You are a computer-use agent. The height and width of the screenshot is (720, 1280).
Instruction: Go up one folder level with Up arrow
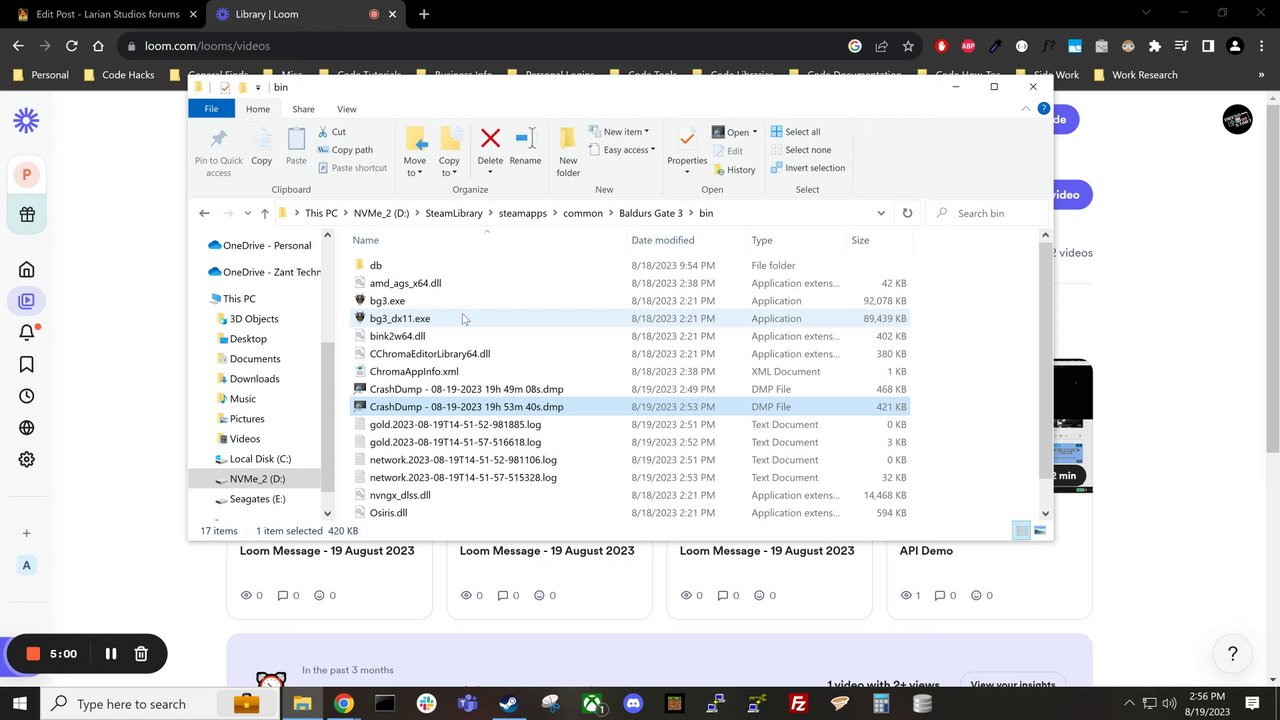click(265, 213)
